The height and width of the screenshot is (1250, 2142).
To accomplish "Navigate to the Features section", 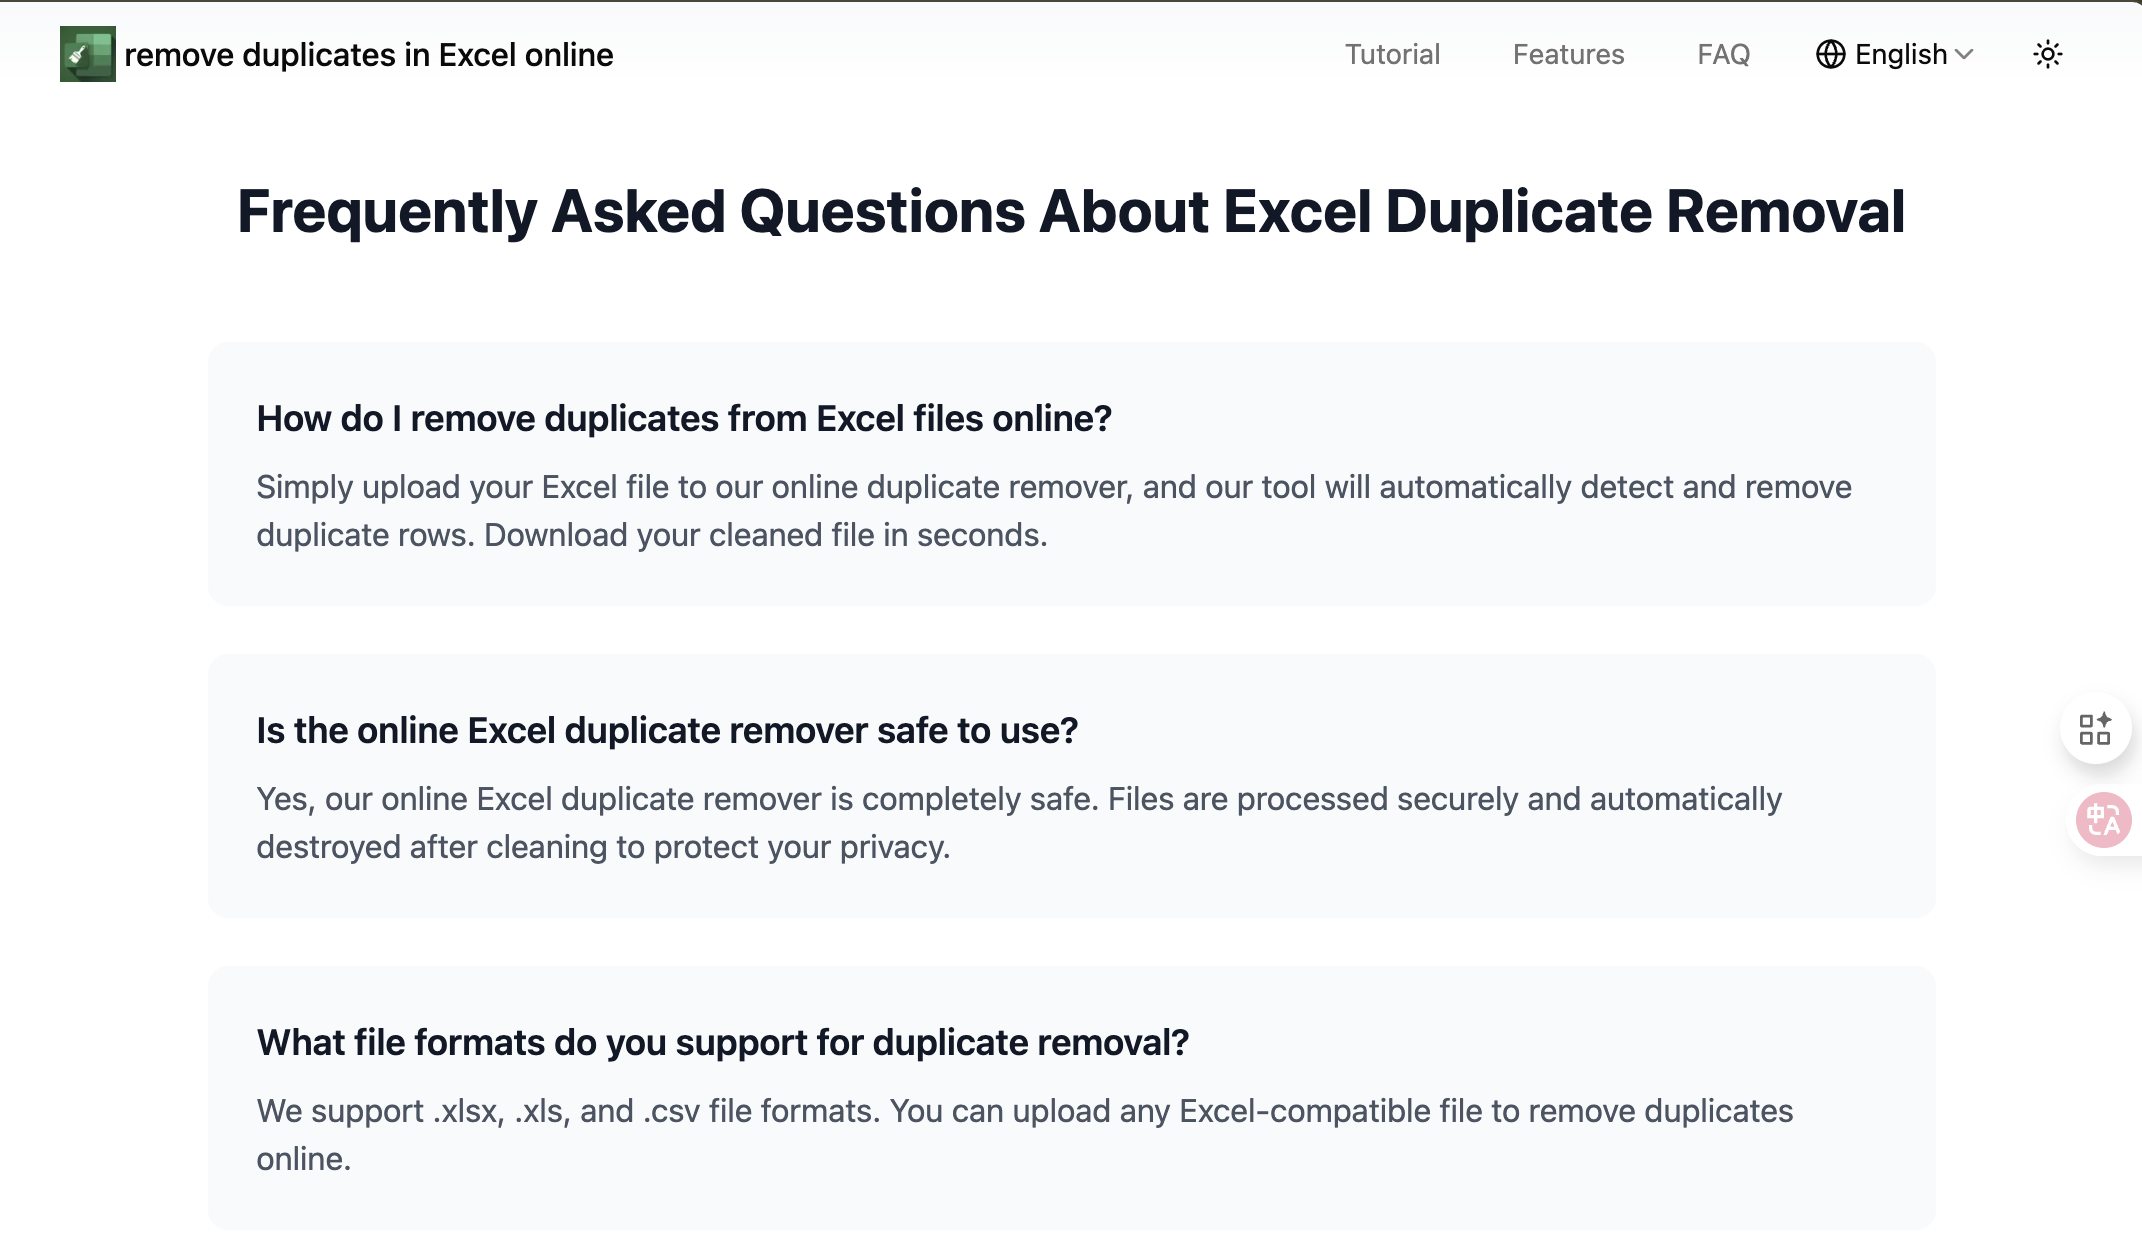I will 1568,54.
